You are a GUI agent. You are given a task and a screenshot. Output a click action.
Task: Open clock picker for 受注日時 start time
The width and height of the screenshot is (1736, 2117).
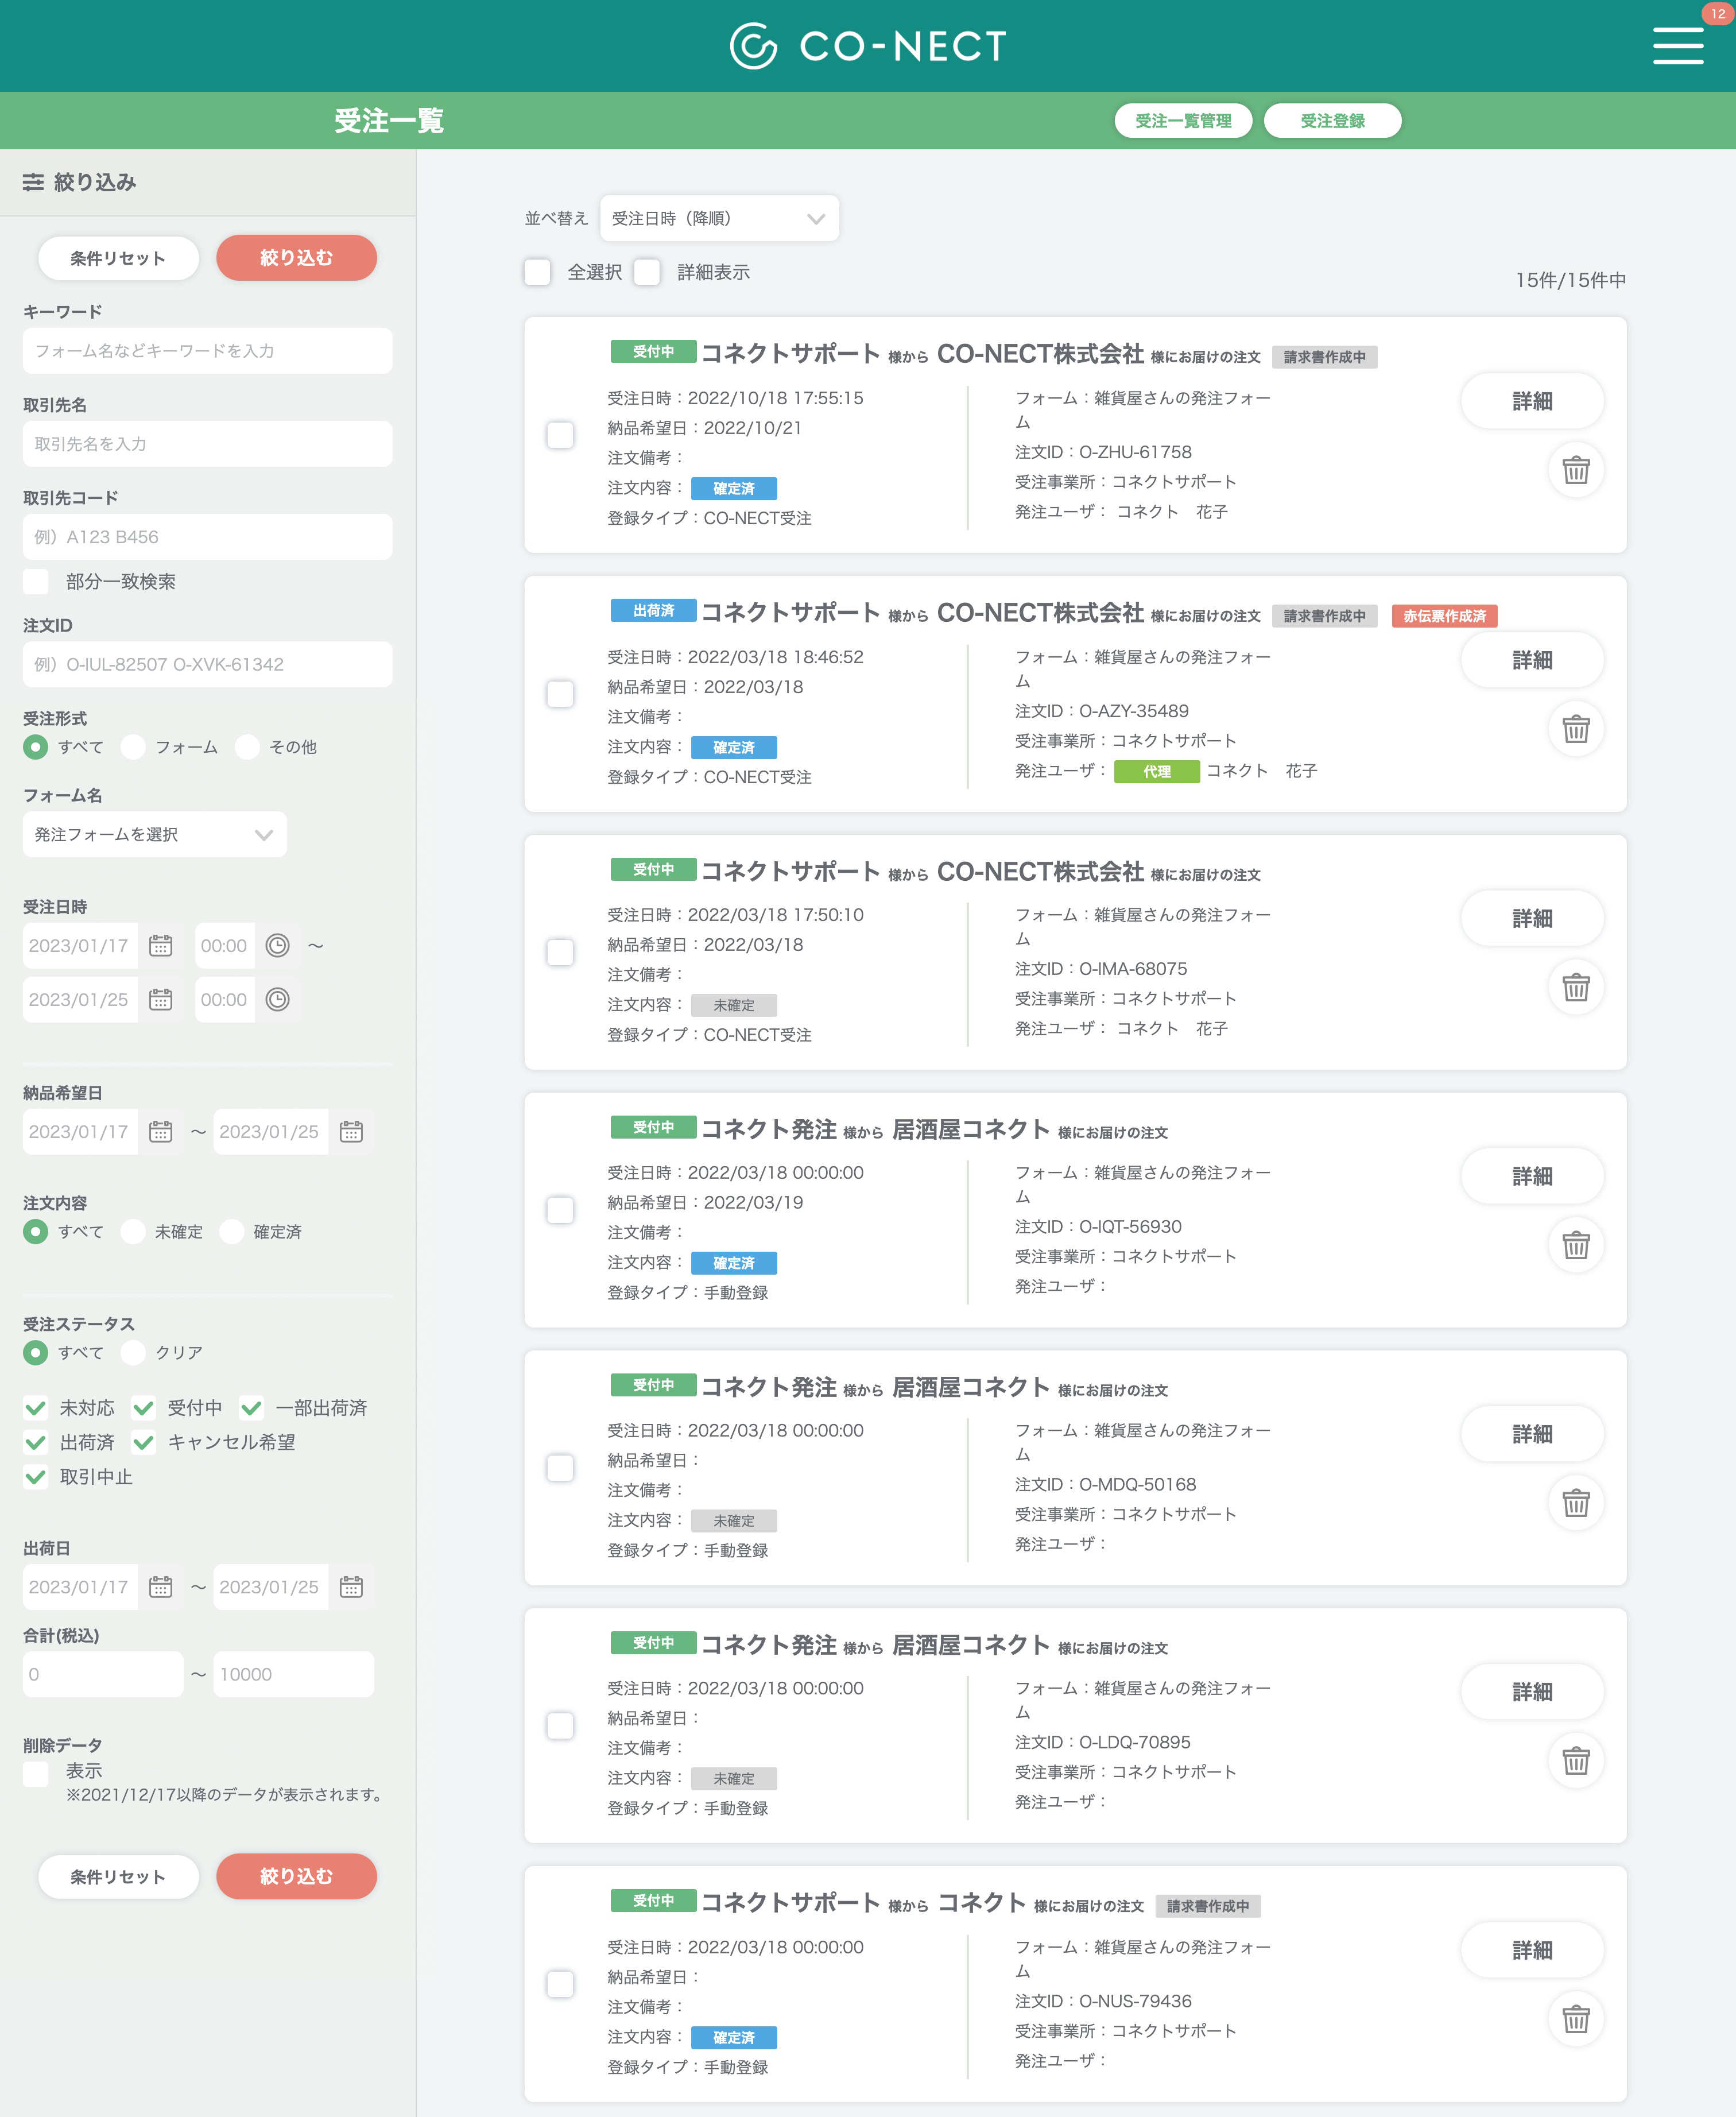click(x=277, y=946)
